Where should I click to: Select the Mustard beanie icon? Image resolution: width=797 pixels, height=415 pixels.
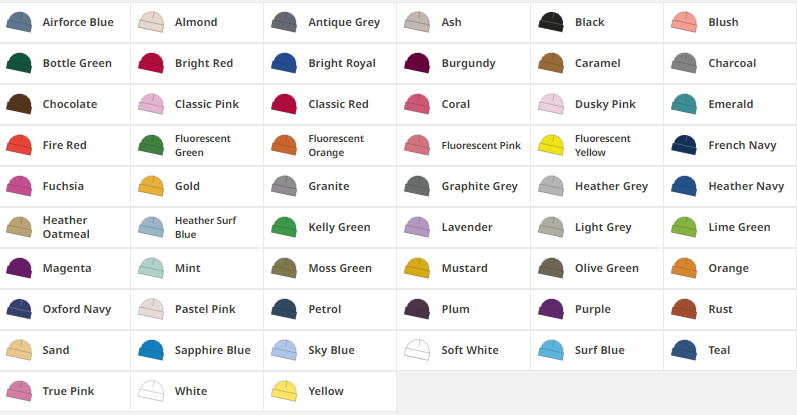pos(417,269)
